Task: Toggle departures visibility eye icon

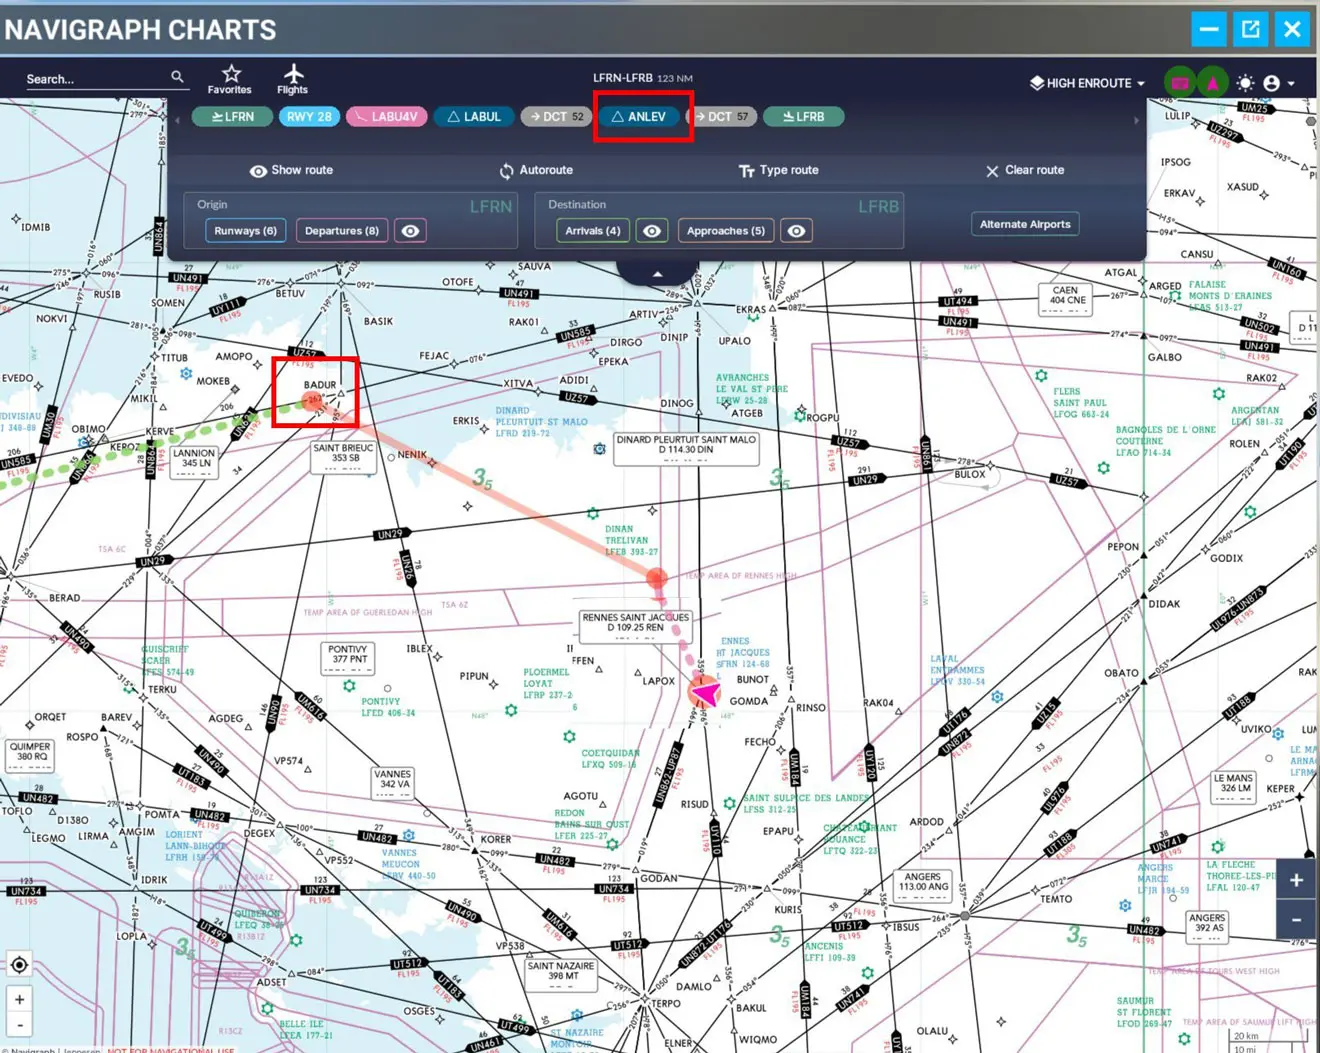Action: 411,231
